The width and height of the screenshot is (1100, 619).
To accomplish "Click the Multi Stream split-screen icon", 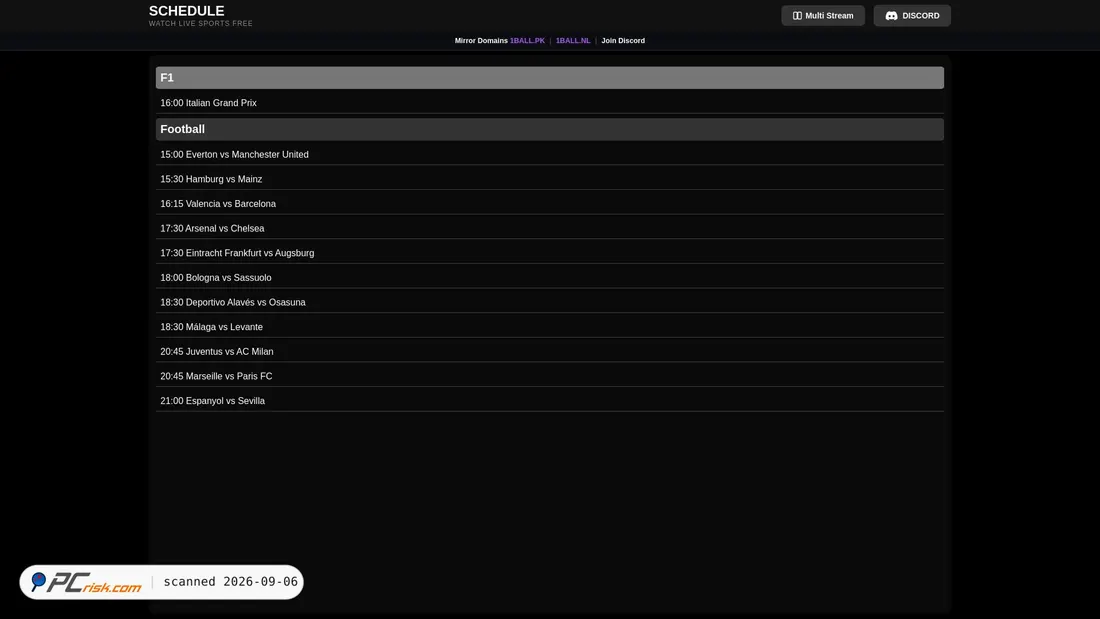I will tap(797, 15).
